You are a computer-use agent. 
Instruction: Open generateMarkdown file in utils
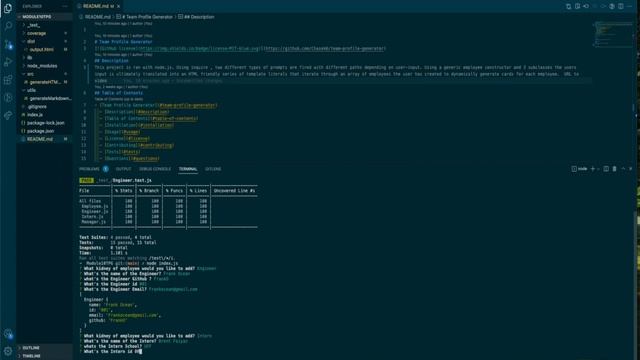point(44,98)
